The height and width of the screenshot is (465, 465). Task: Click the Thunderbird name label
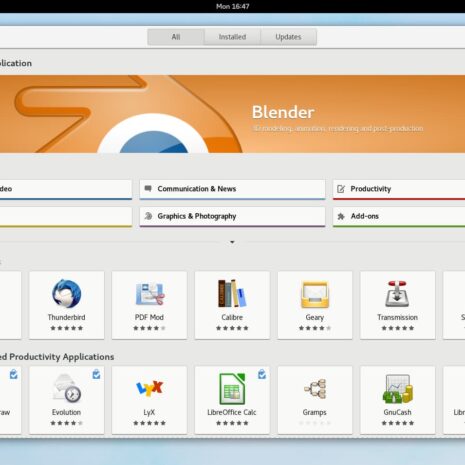66,317
